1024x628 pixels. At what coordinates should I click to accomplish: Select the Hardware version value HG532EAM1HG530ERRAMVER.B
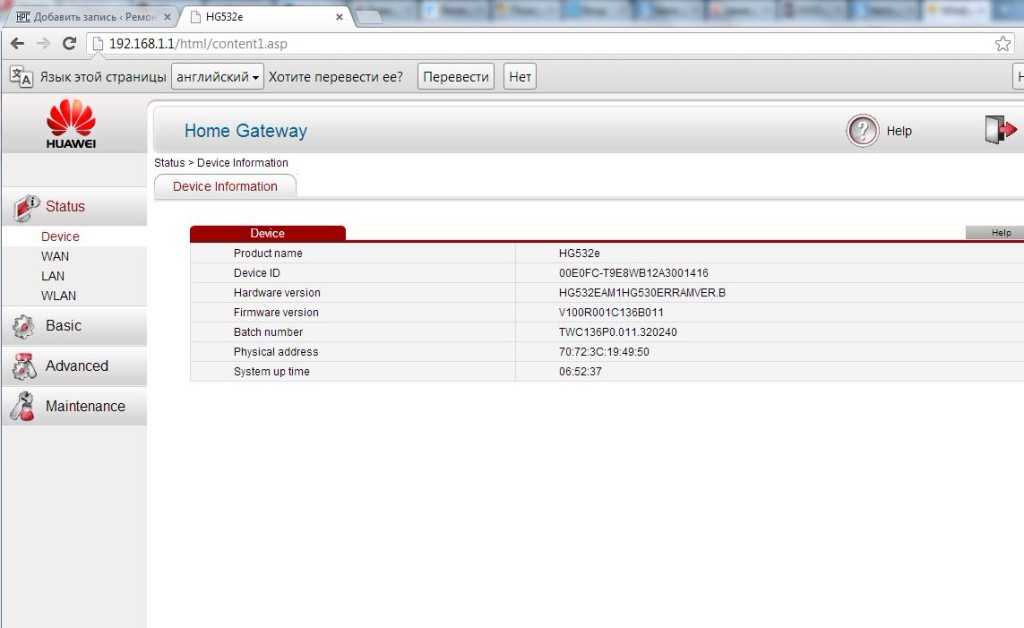642,292
